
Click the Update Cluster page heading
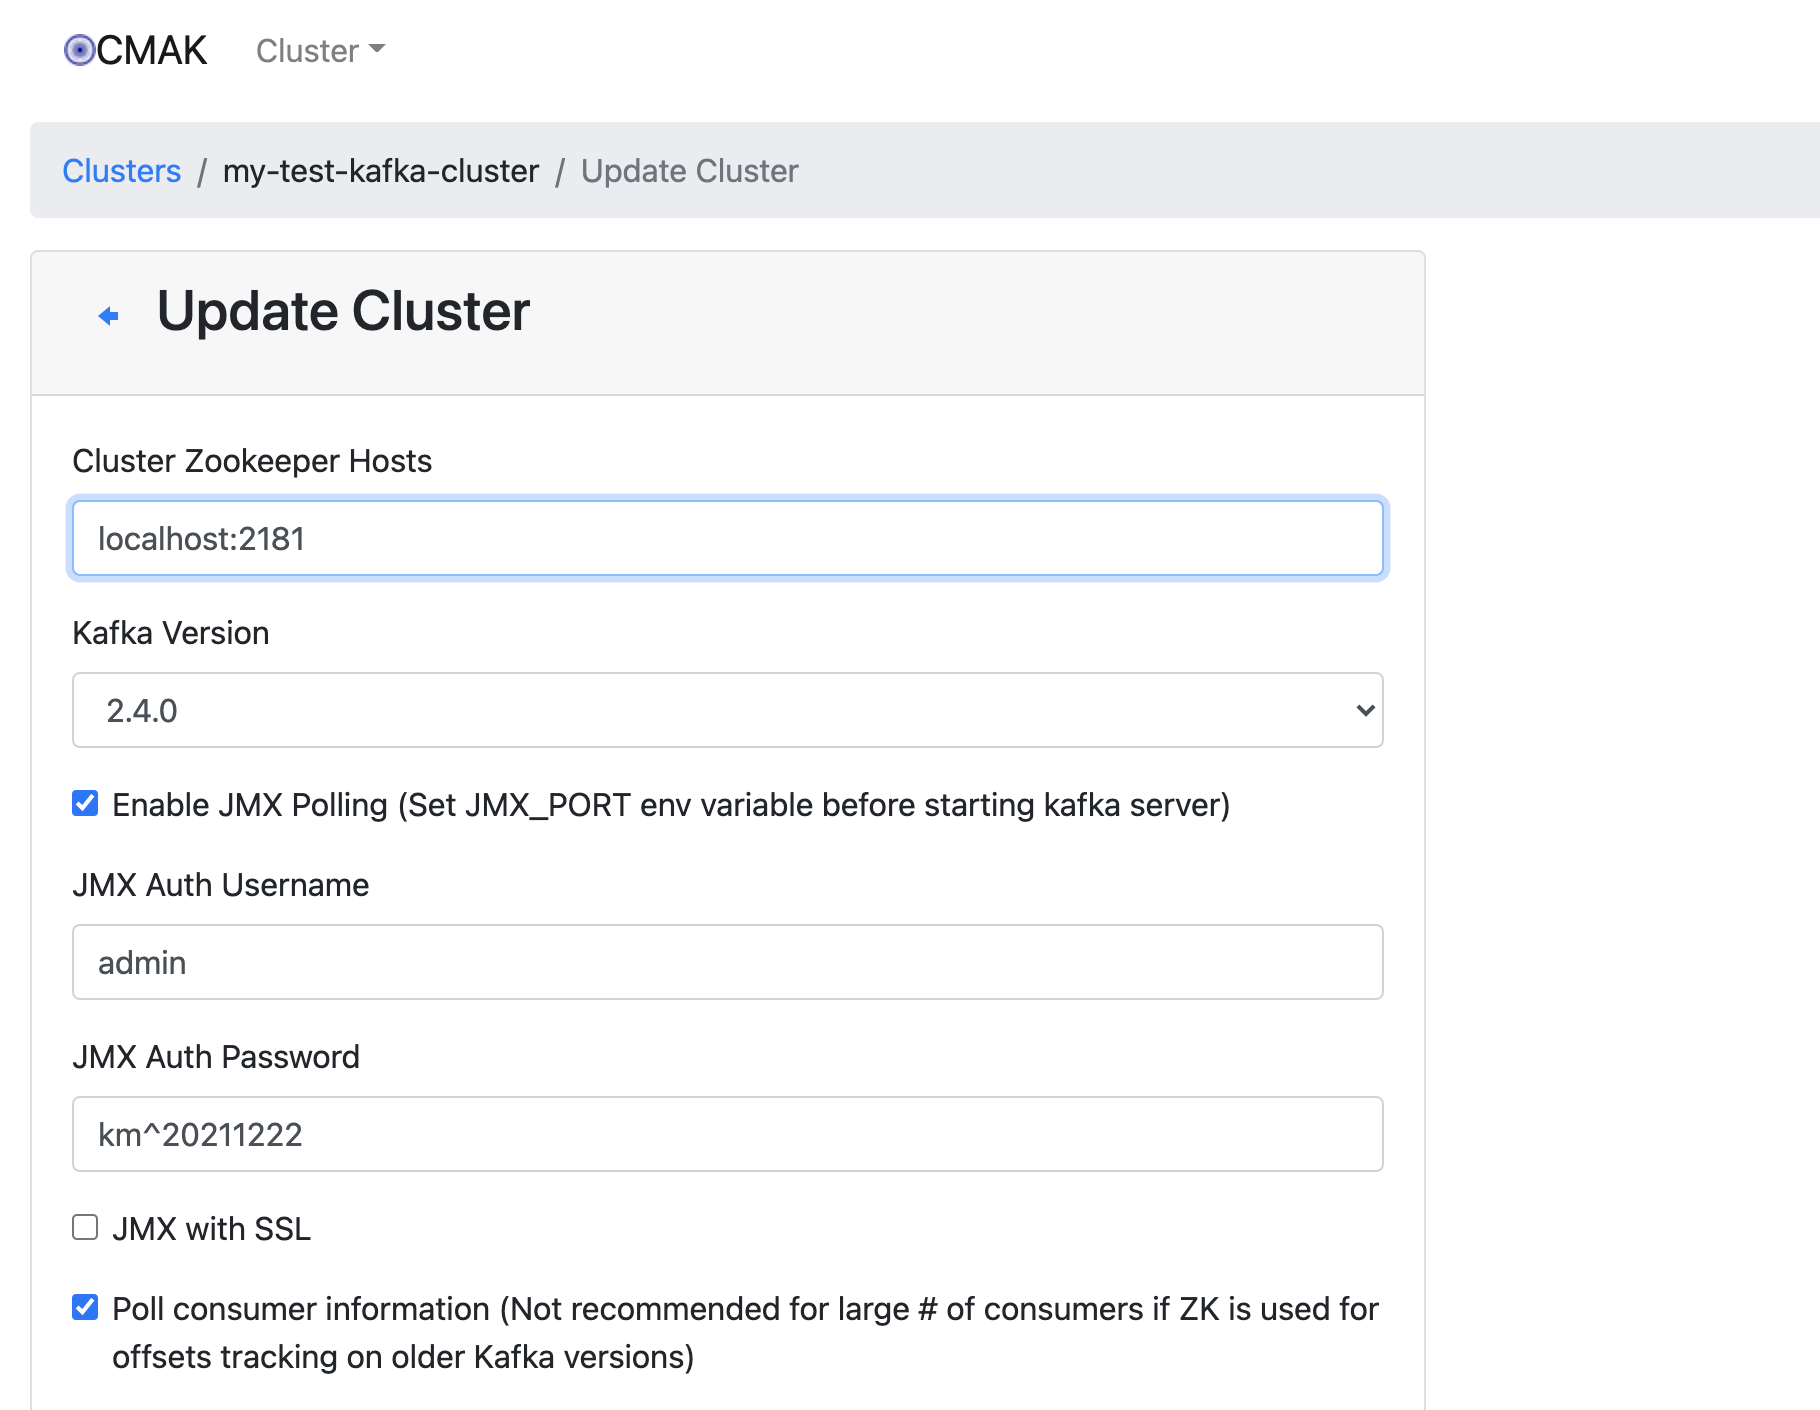(343, 311)
